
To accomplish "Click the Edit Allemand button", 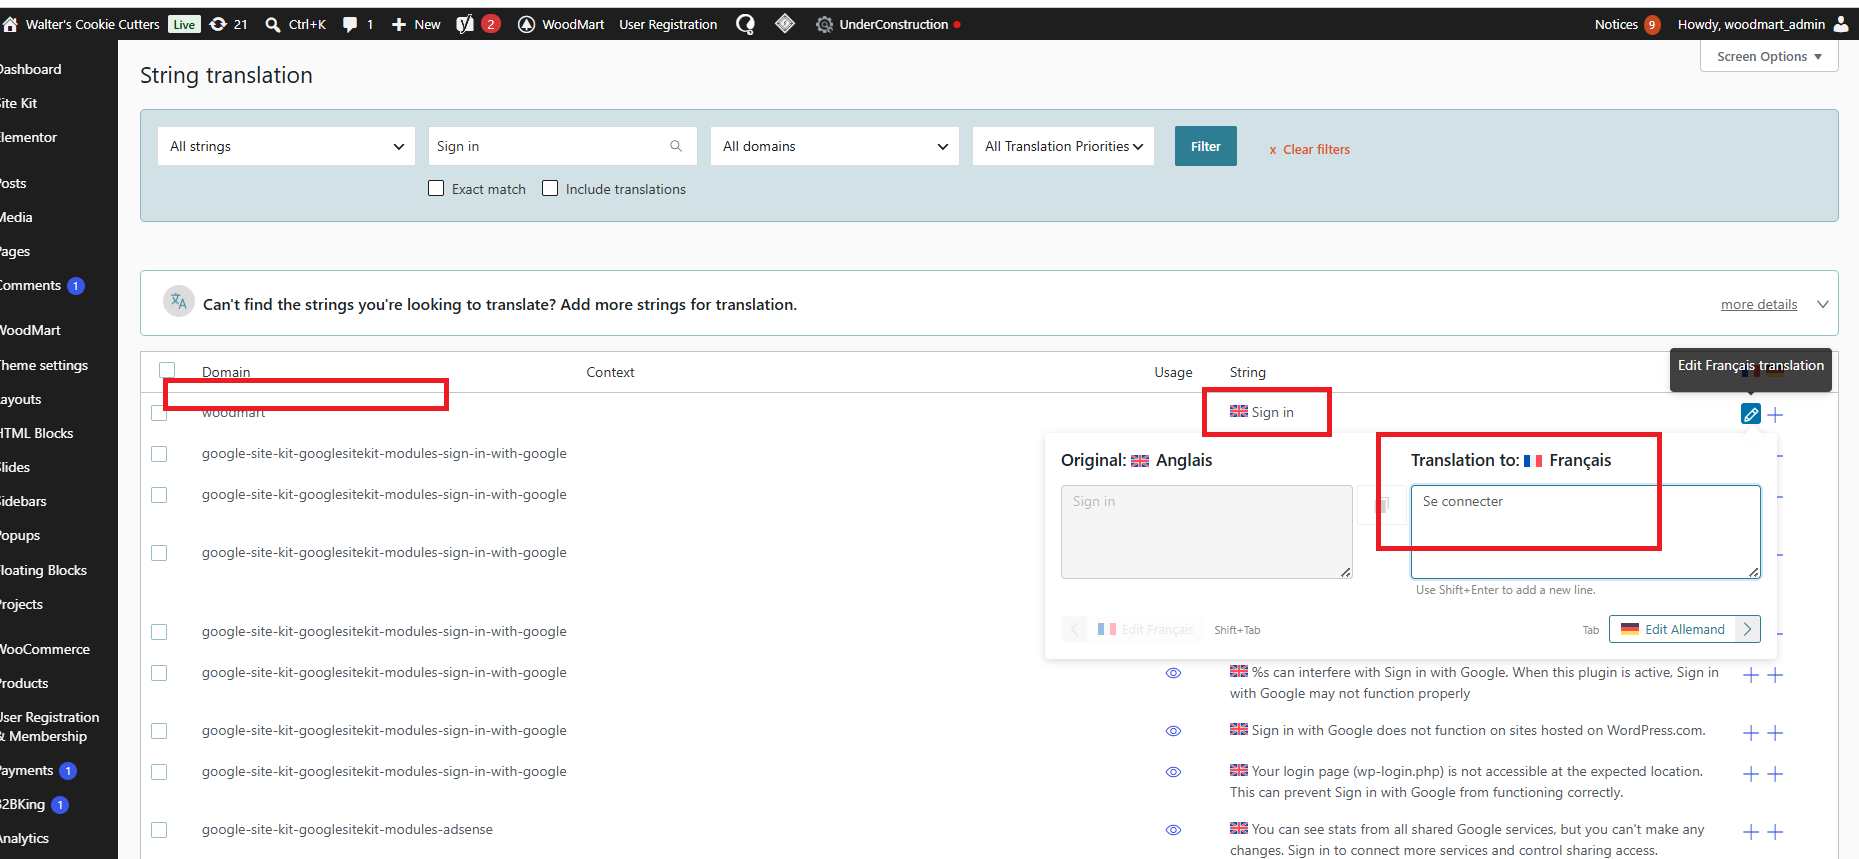I will tap(1685, 629).
